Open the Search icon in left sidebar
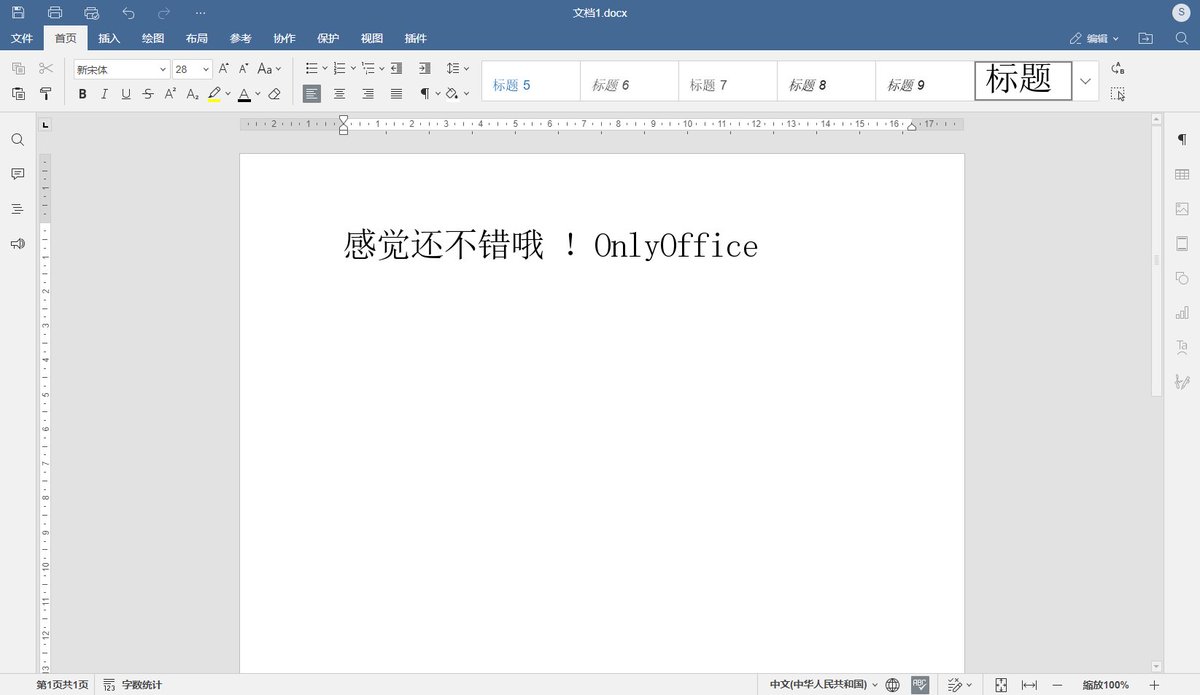Image resolution: width=1200 pixels, height=695 pixels. tap(17, 140)
